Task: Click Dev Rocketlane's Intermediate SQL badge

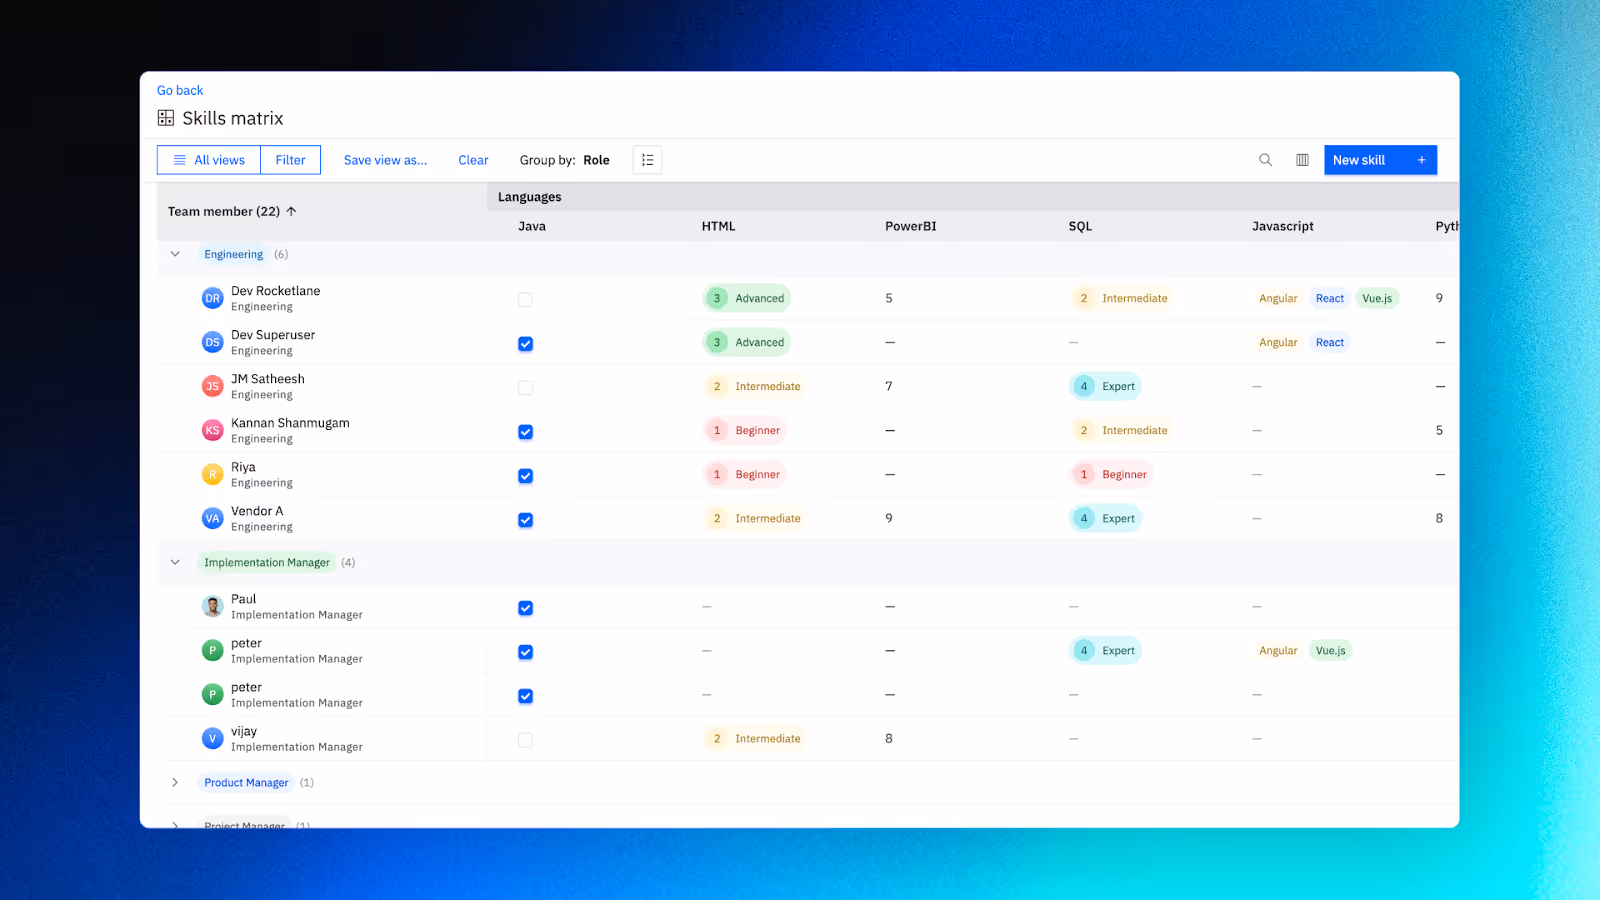Action: point(1121,298)
